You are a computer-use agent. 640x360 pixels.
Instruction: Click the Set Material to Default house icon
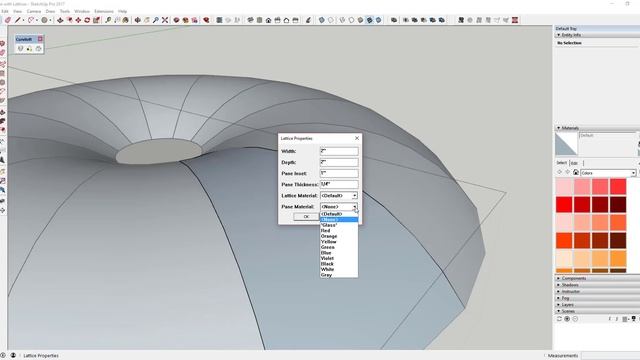click(576, 173)
